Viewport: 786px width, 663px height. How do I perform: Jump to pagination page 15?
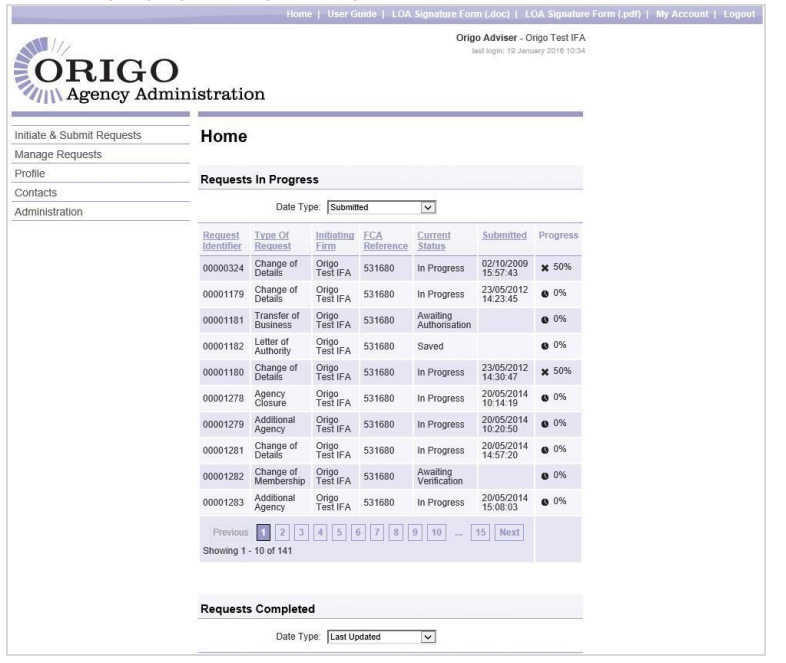coord(480,532)
